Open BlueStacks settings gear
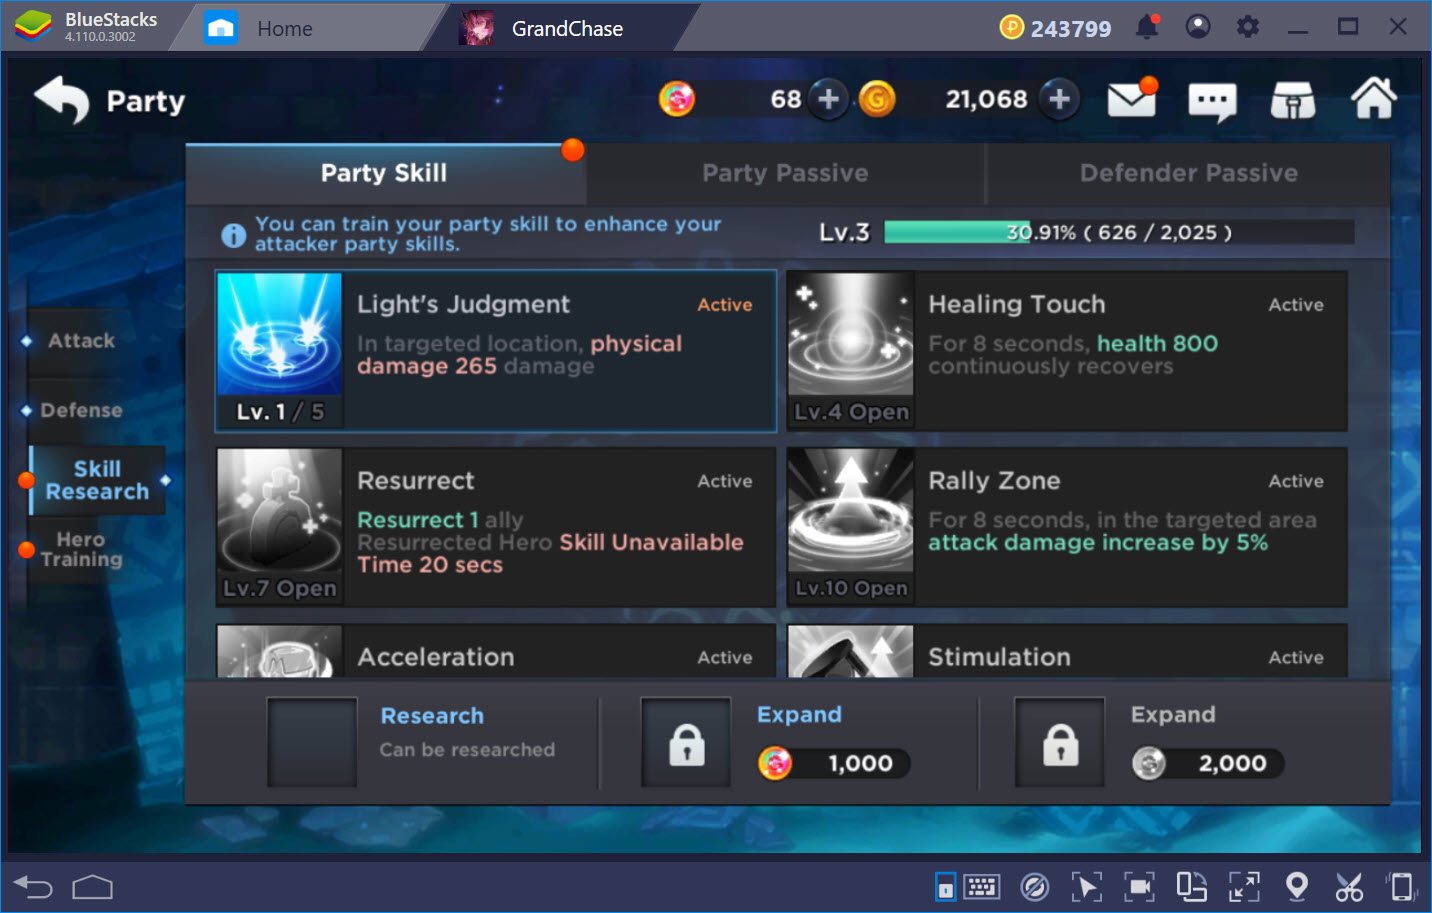This screenshot has width=1432, height=913. pos(1248,27)
